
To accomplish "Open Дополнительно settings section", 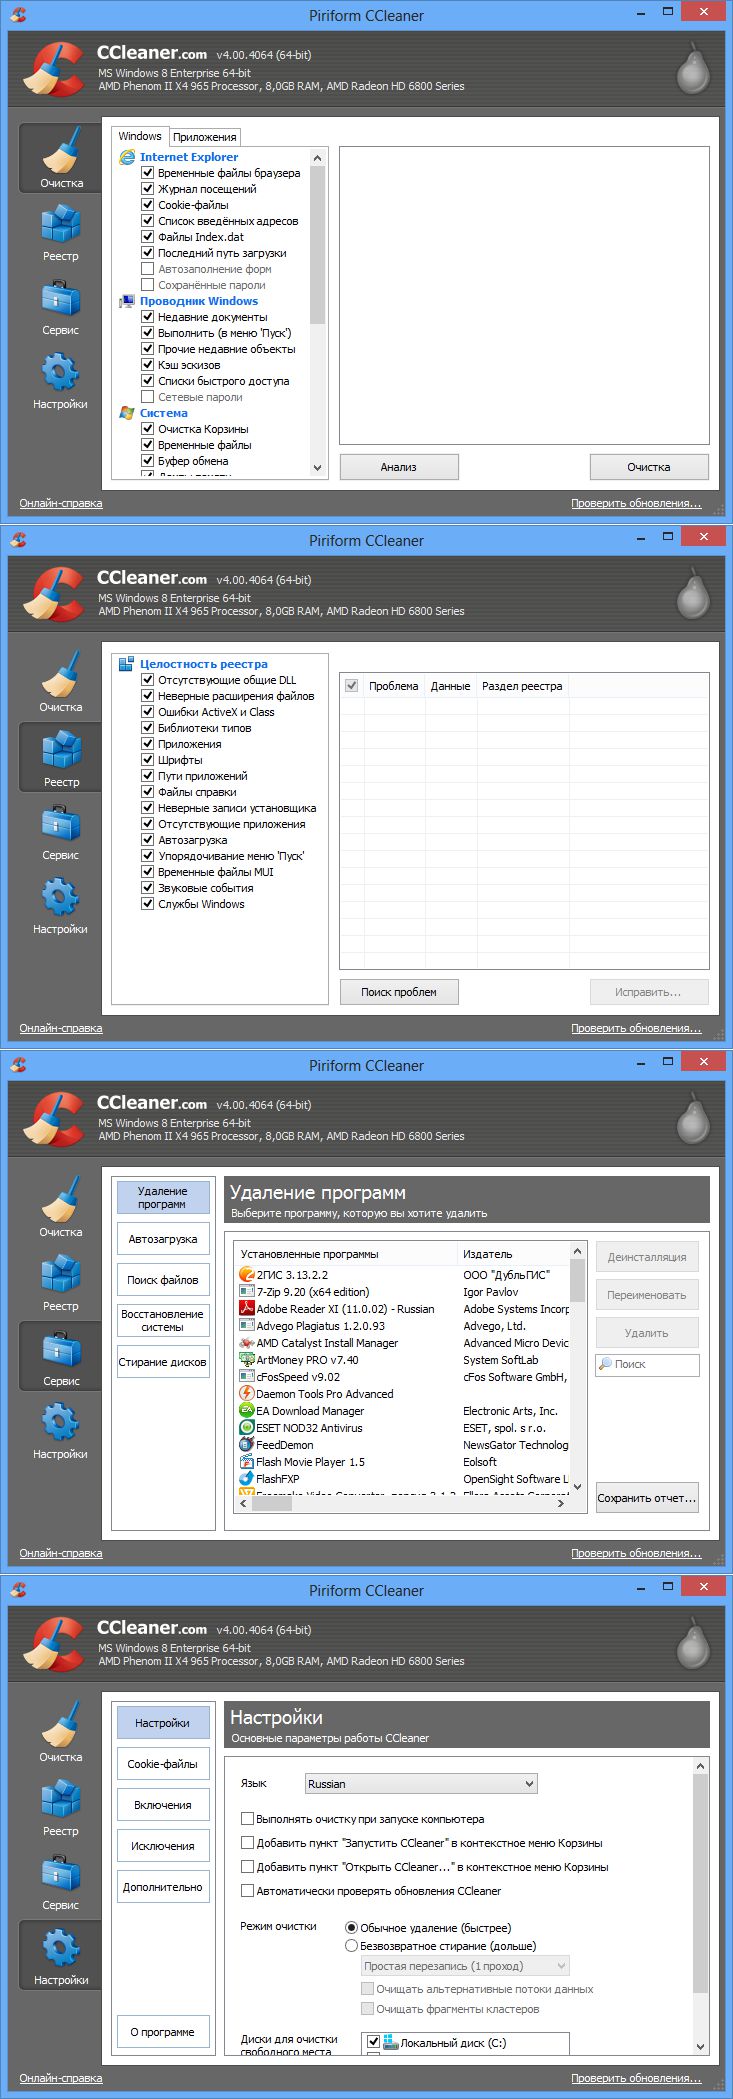I will [163, 1887].
